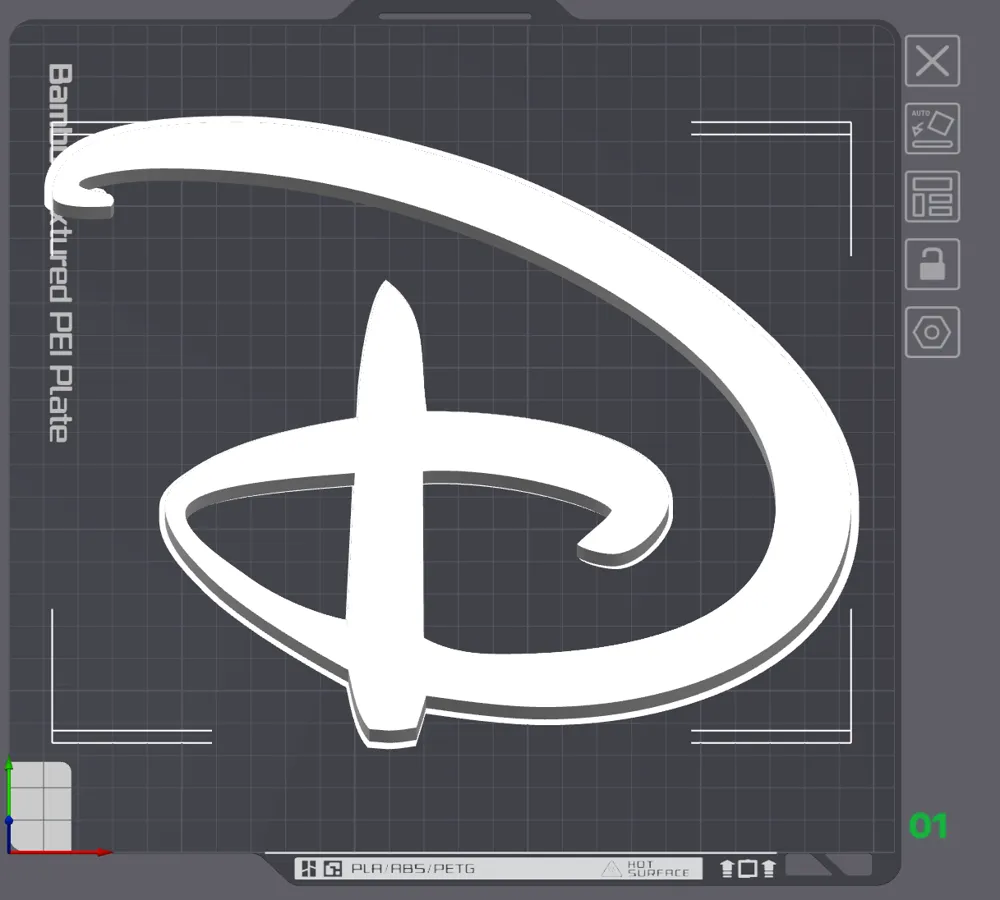
Task: Open the plate arrangement layout icon
Action: tap(933, 198)
